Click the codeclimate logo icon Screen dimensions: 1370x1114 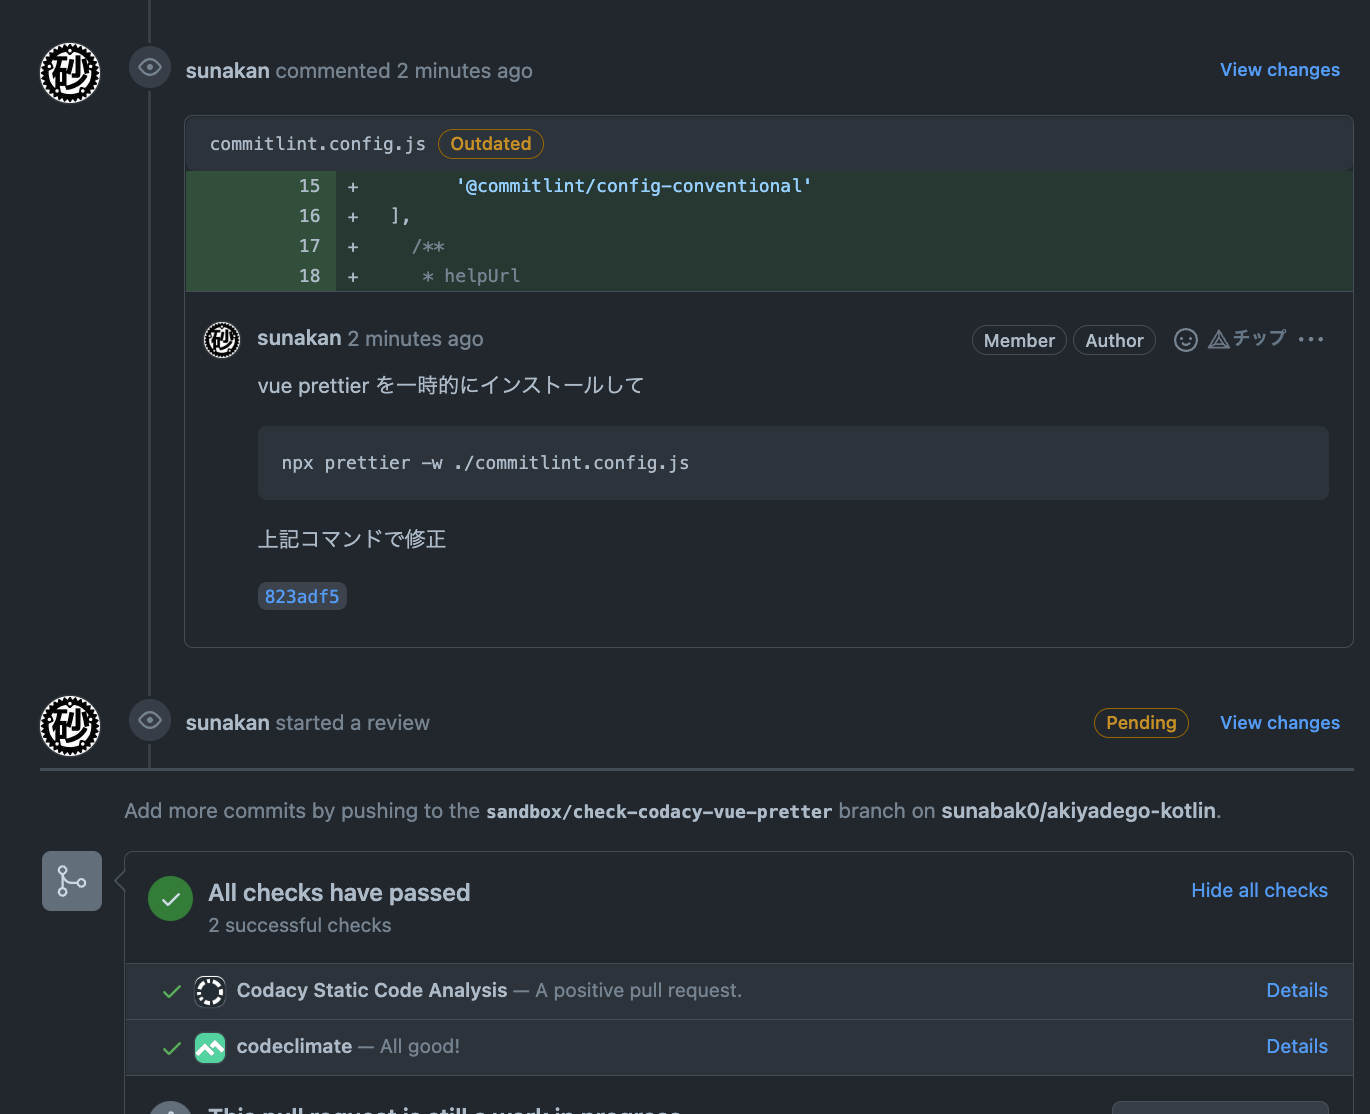tap(210, 1047)
